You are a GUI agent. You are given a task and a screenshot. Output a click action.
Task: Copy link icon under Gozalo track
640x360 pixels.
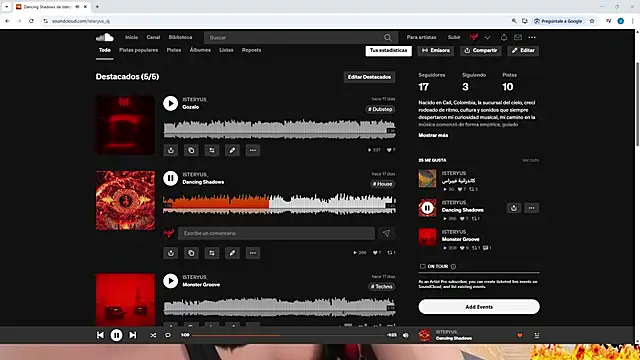[x=191, y=150]
